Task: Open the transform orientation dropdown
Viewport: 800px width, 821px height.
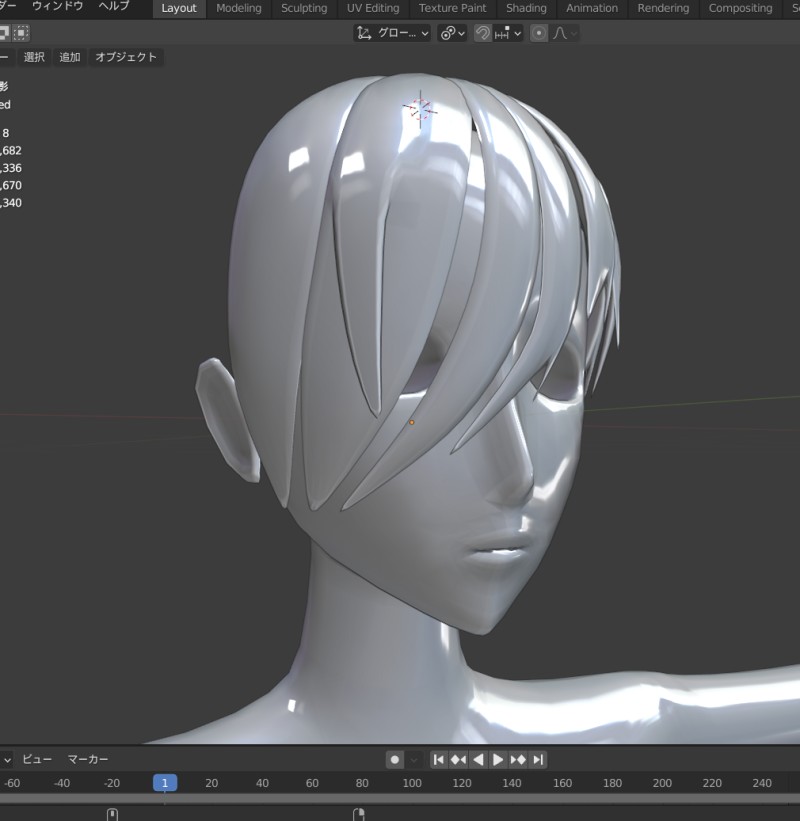Action: [x=393, y=33]
